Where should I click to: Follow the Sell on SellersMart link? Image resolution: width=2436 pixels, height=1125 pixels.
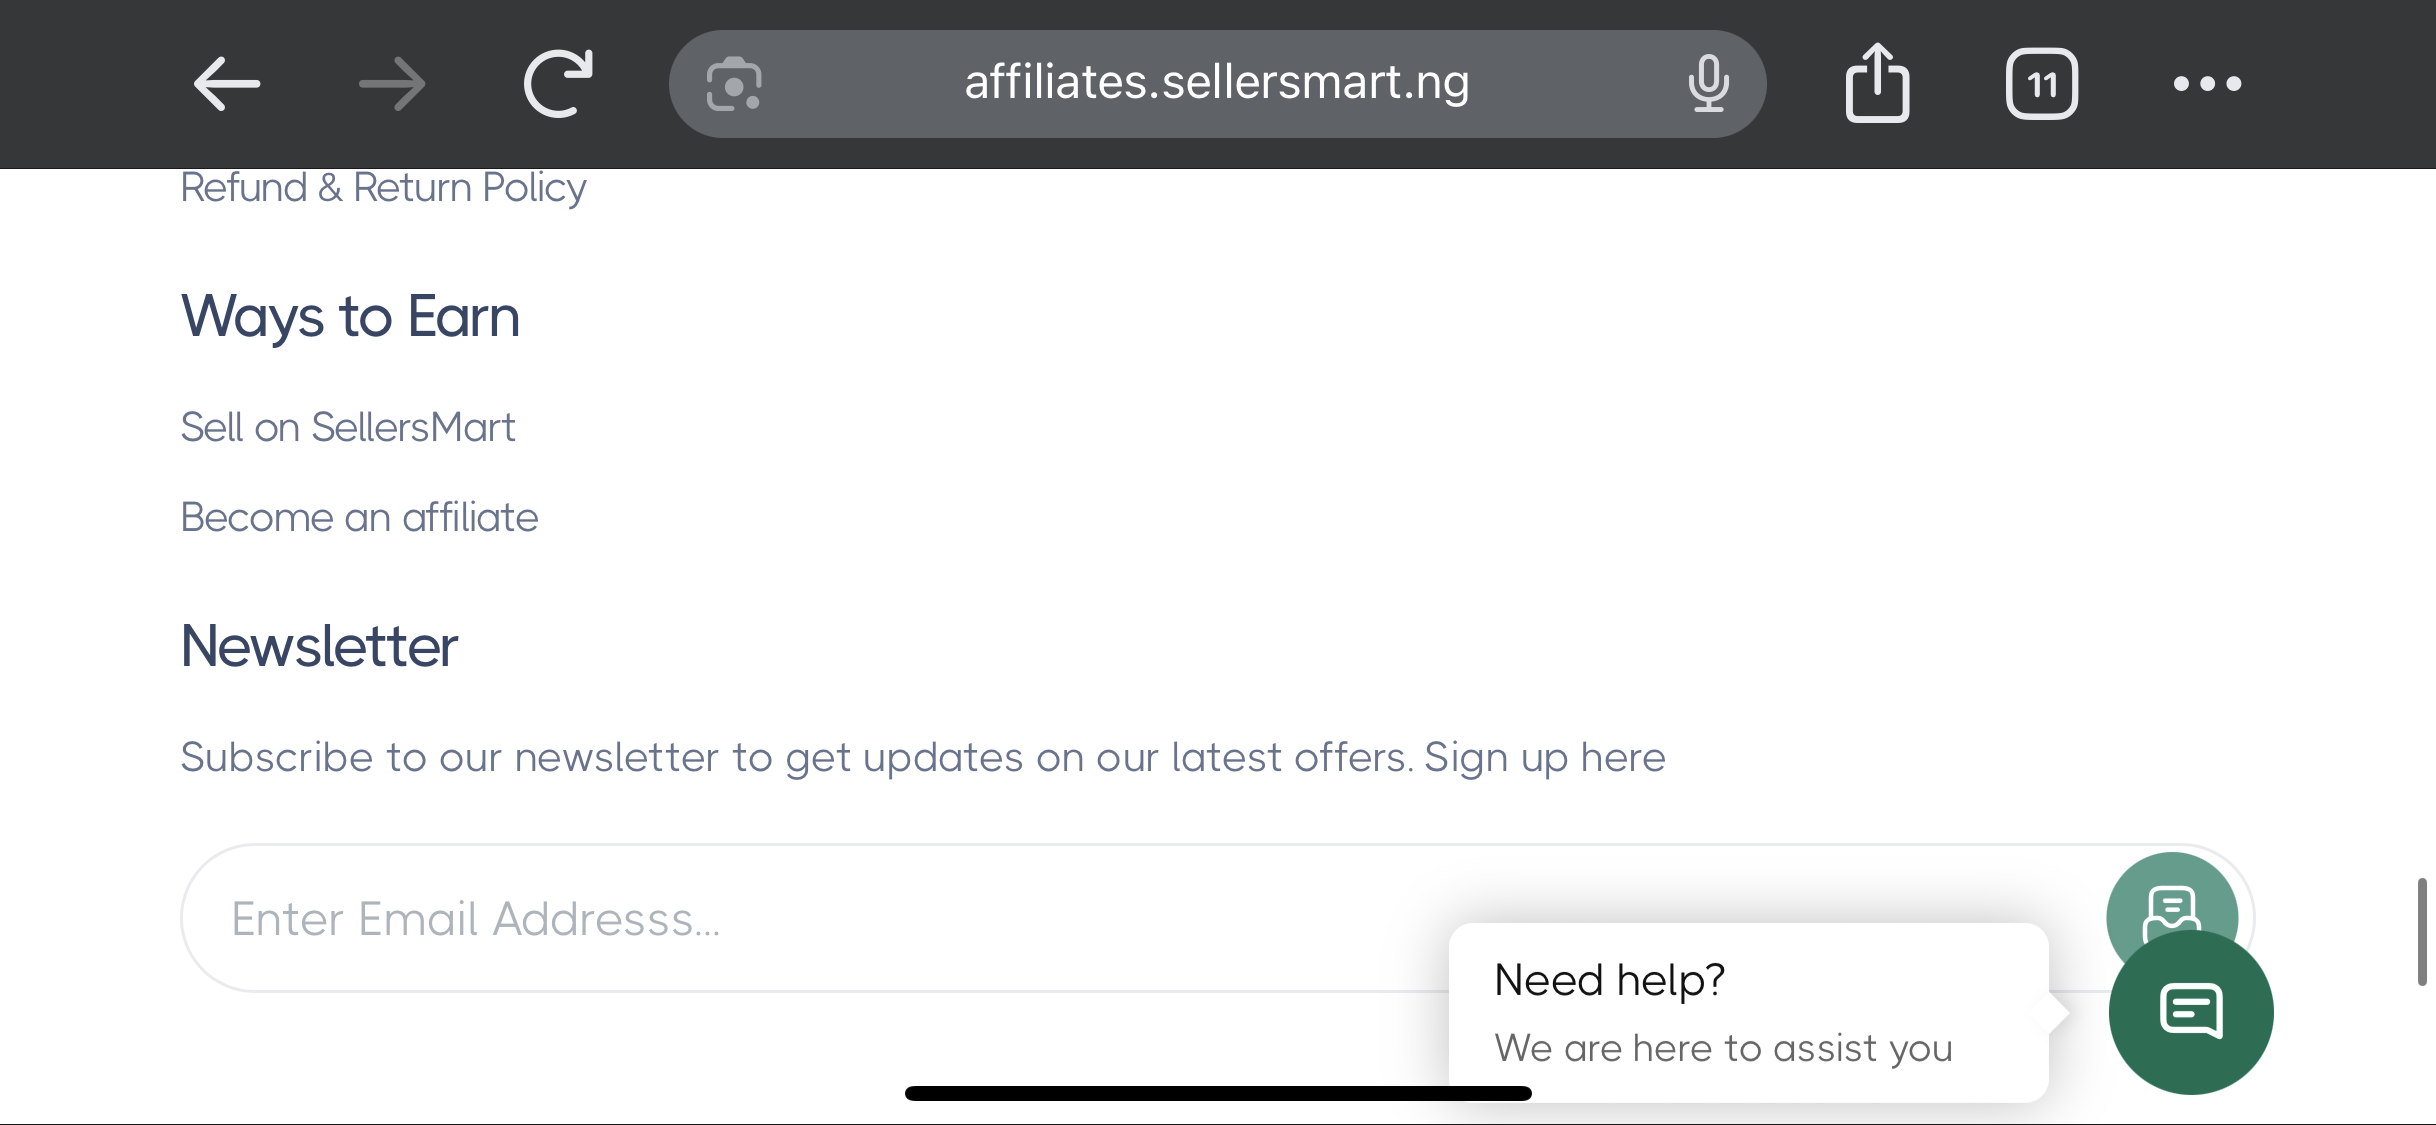pyautogui.click(x=348, y=427)
